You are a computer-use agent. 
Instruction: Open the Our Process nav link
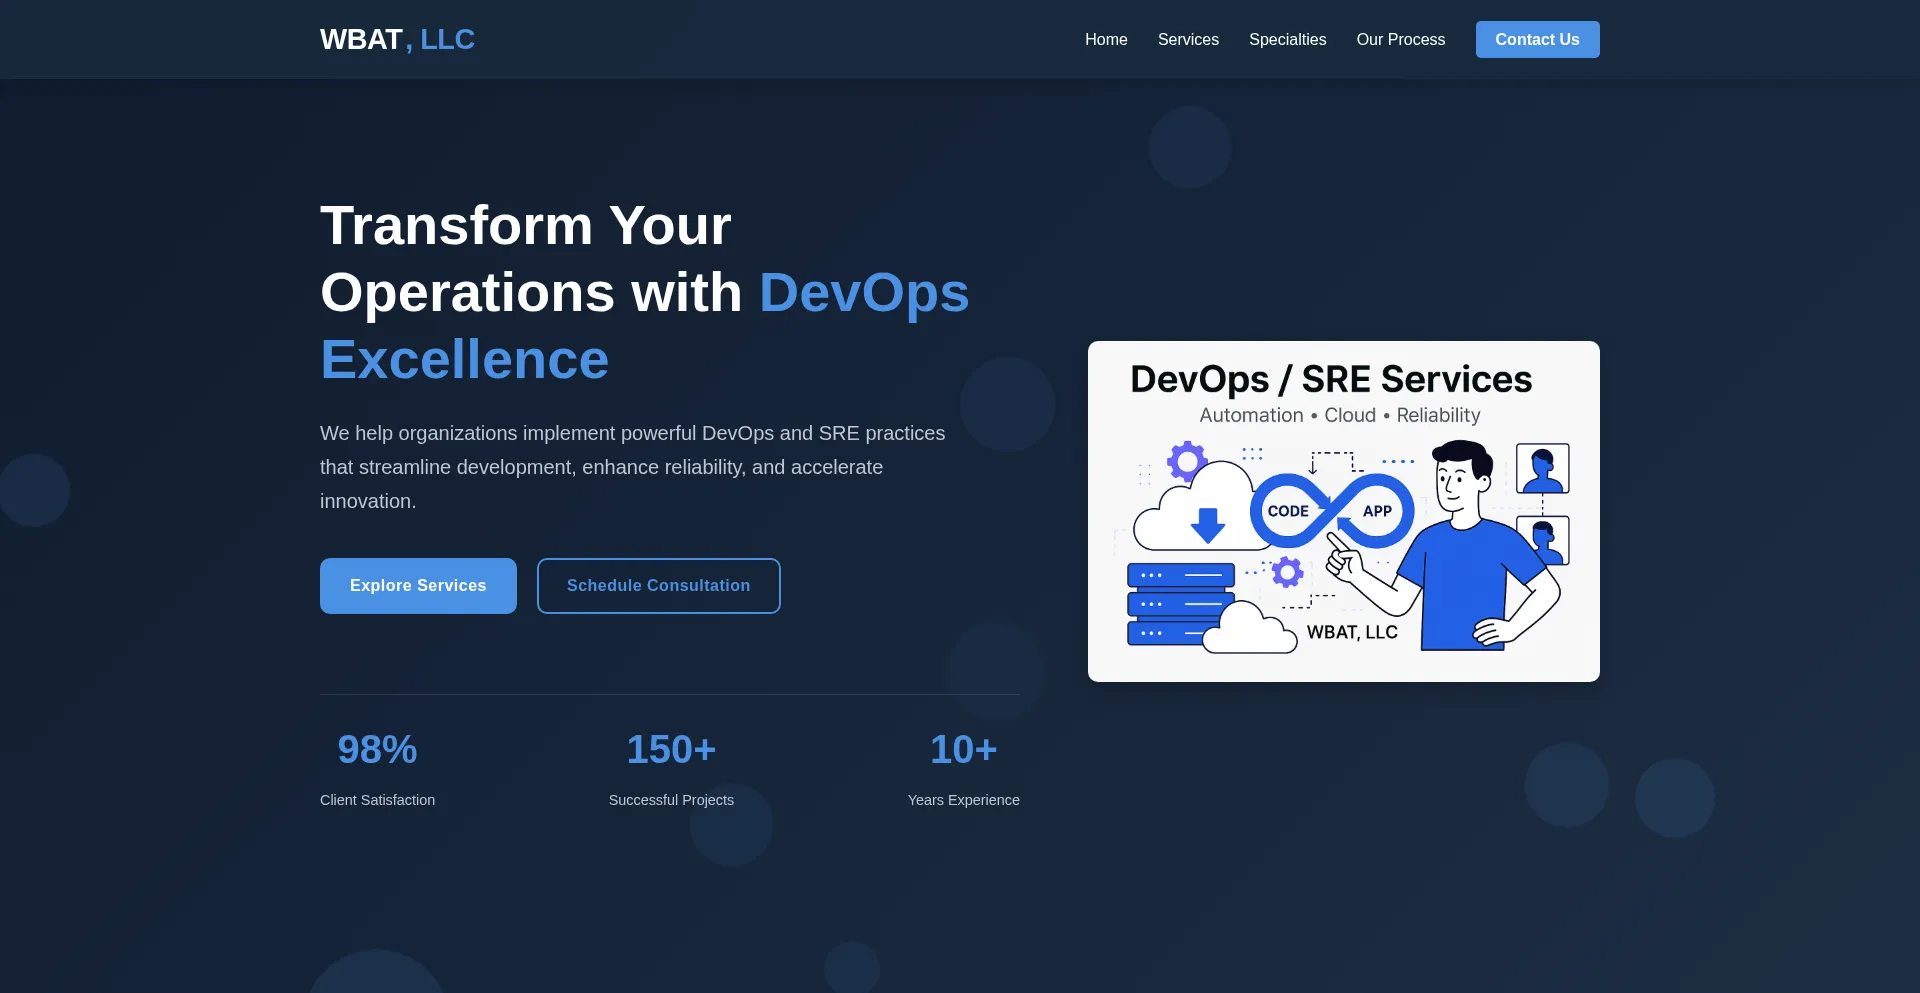(1401, 39)
